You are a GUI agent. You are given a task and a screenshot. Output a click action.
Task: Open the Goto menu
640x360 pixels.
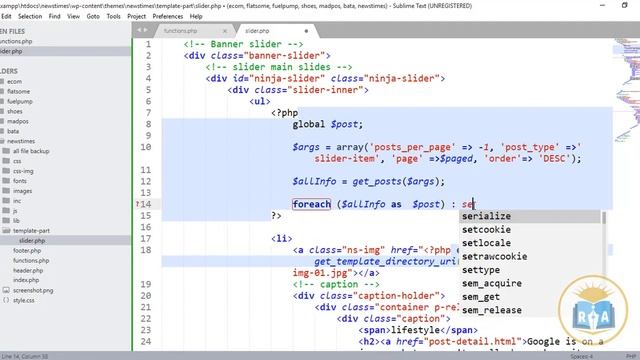[93, 16]
